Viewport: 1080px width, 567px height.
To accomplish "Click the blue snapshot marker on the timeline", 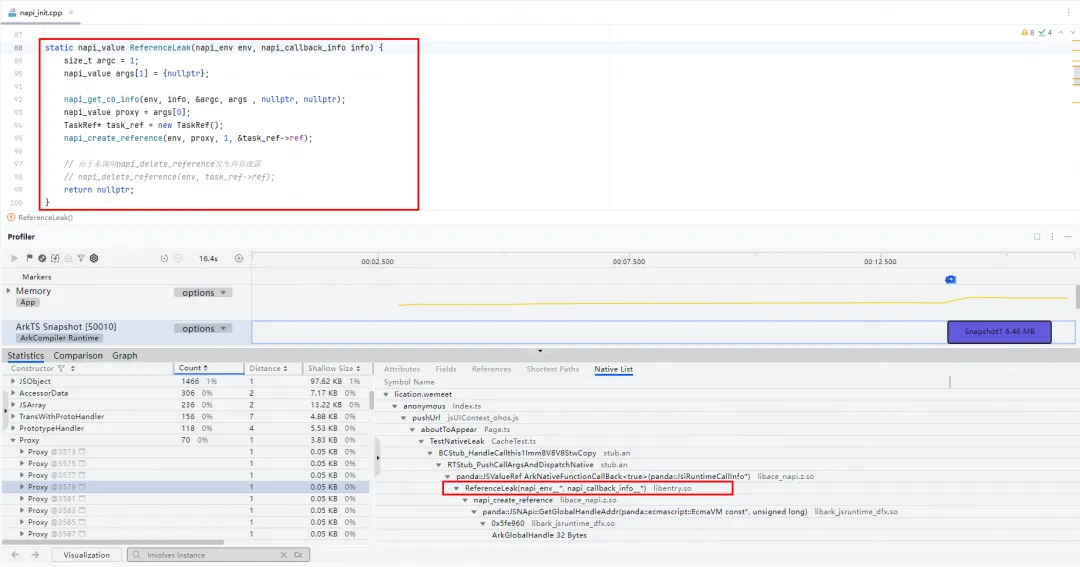I will [x=951, y=279].
